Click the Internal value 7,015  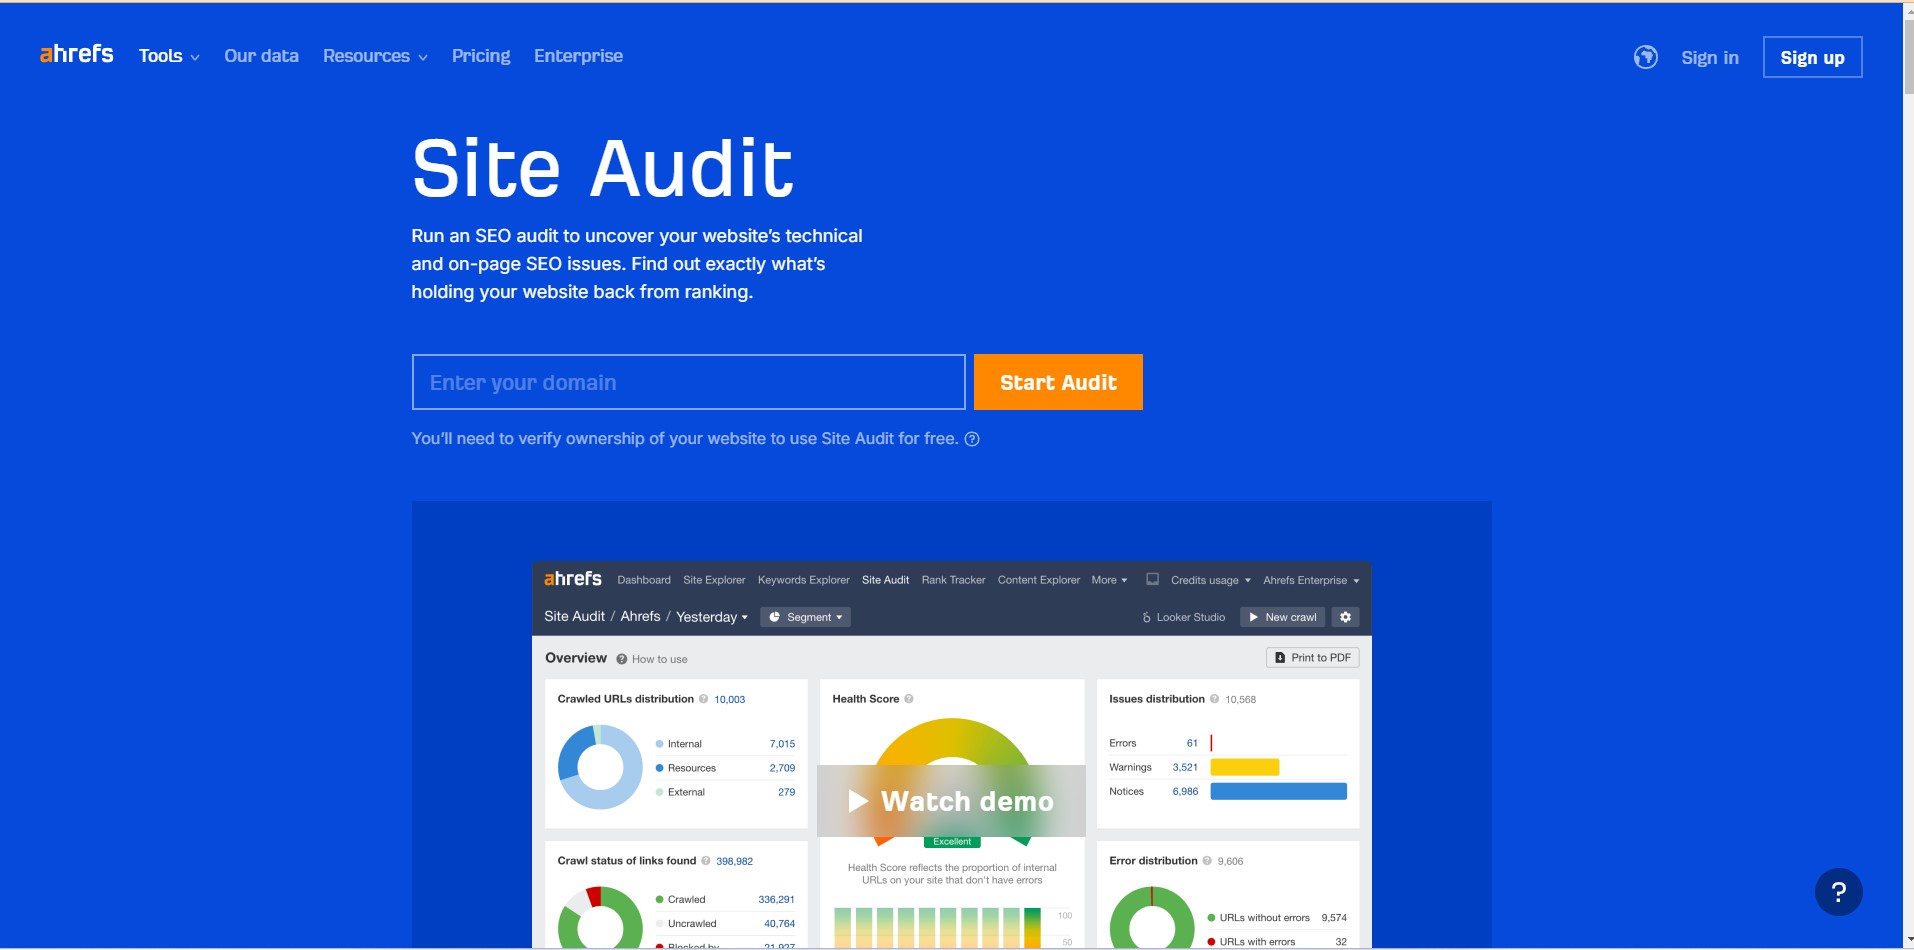(782, 744)
